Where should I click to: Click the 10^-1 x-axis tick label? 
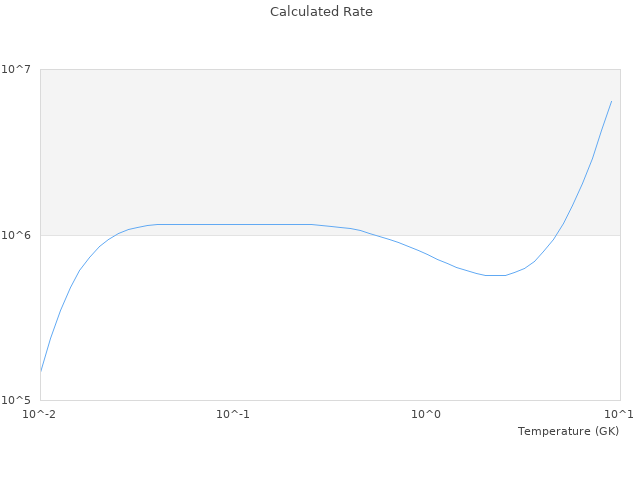coord(233,414)
